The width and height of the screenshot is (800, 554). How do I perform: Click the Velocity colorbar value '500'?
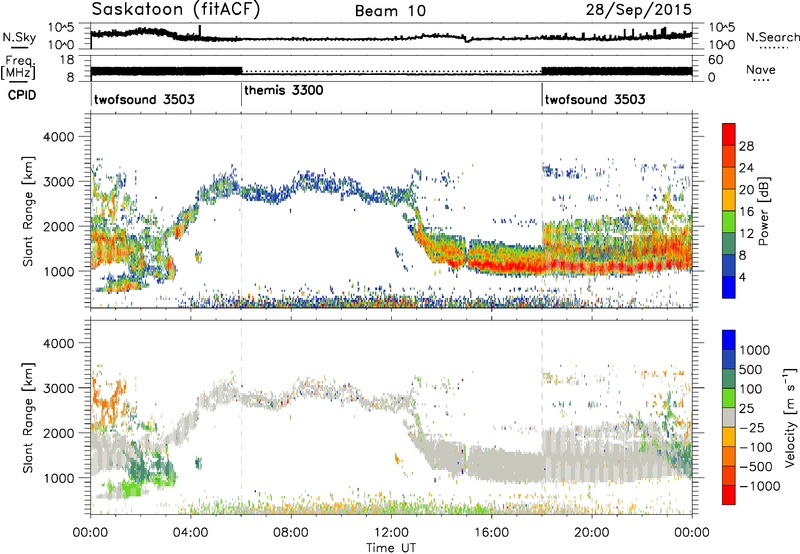point(751,369)
